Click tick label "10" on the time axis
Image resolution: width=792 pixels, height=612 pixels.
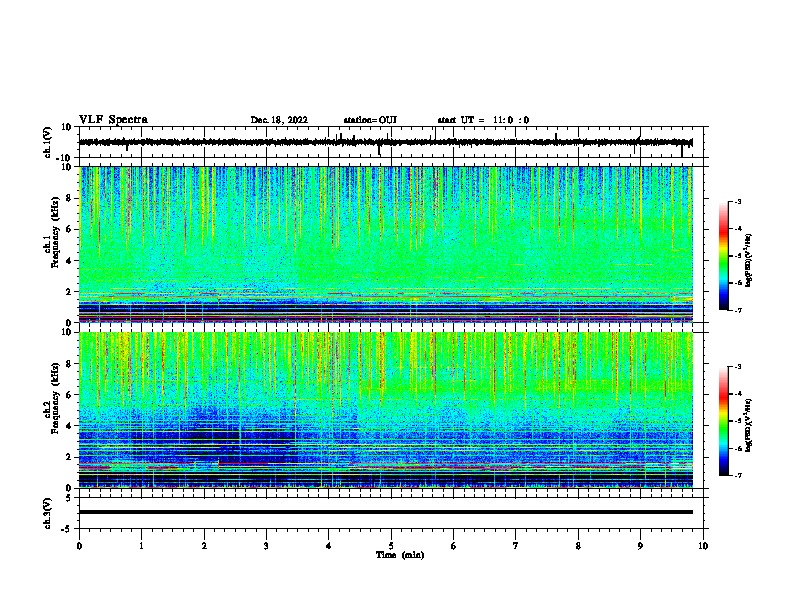coord(703,546)
